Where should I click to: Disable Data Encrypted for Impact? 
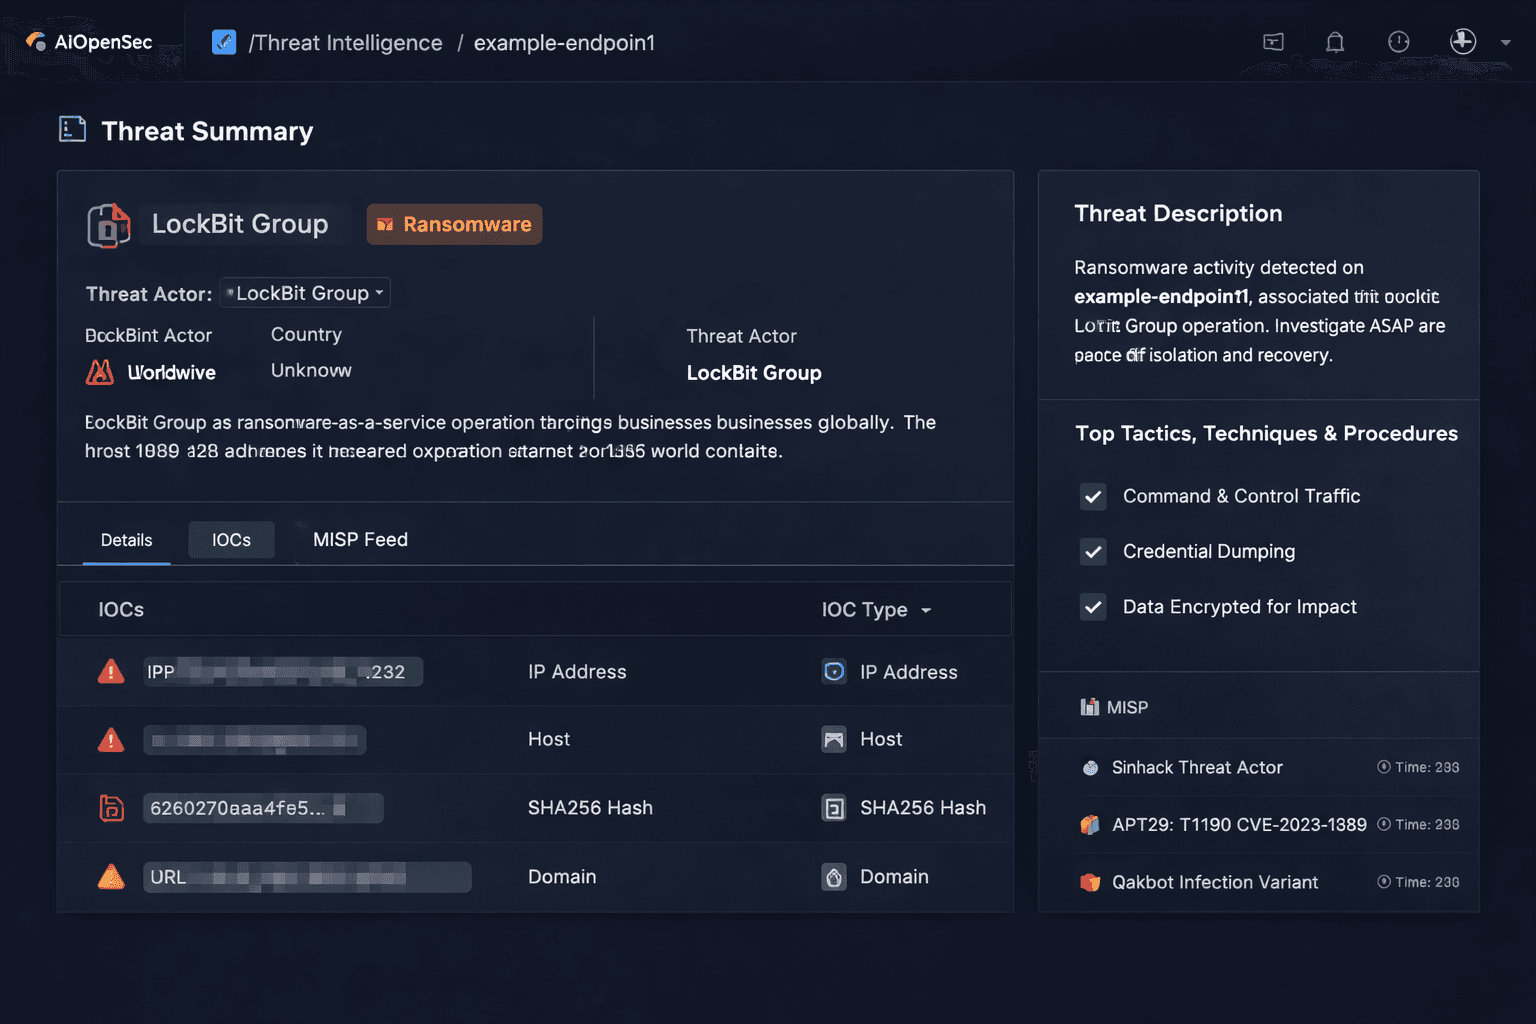pos(1093,607)
